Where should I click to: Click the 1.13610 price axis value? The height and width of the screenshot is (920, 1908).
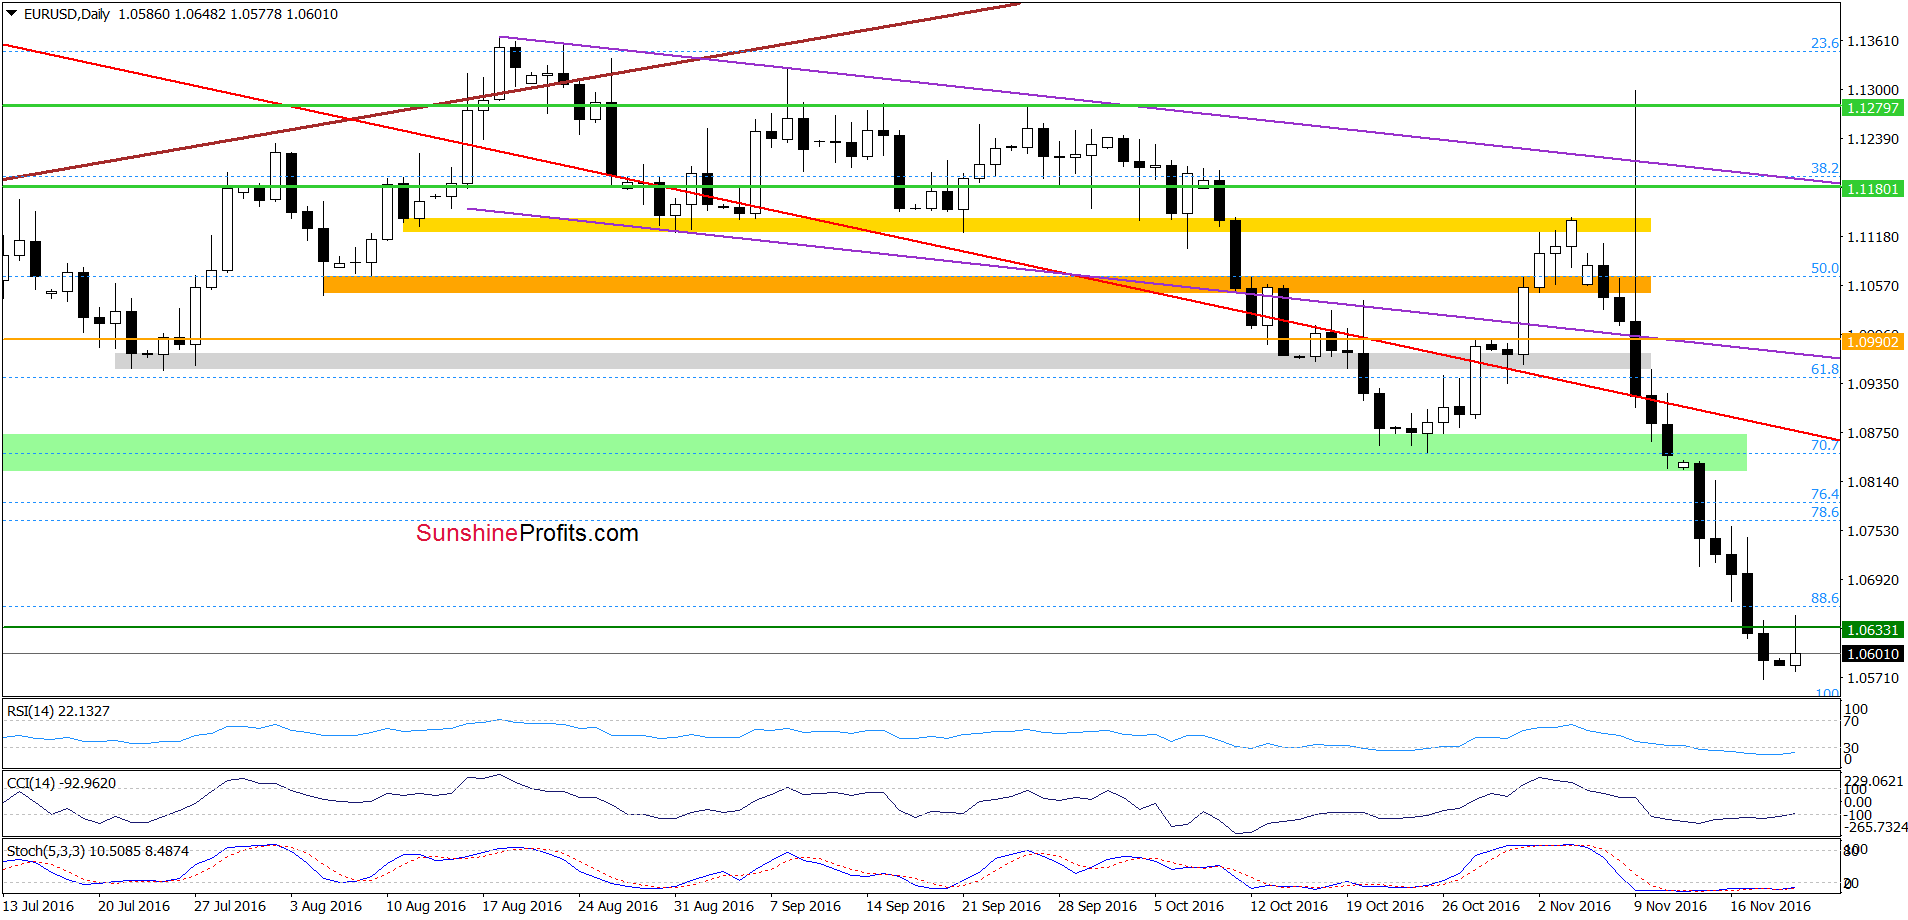pos(1873,41)
